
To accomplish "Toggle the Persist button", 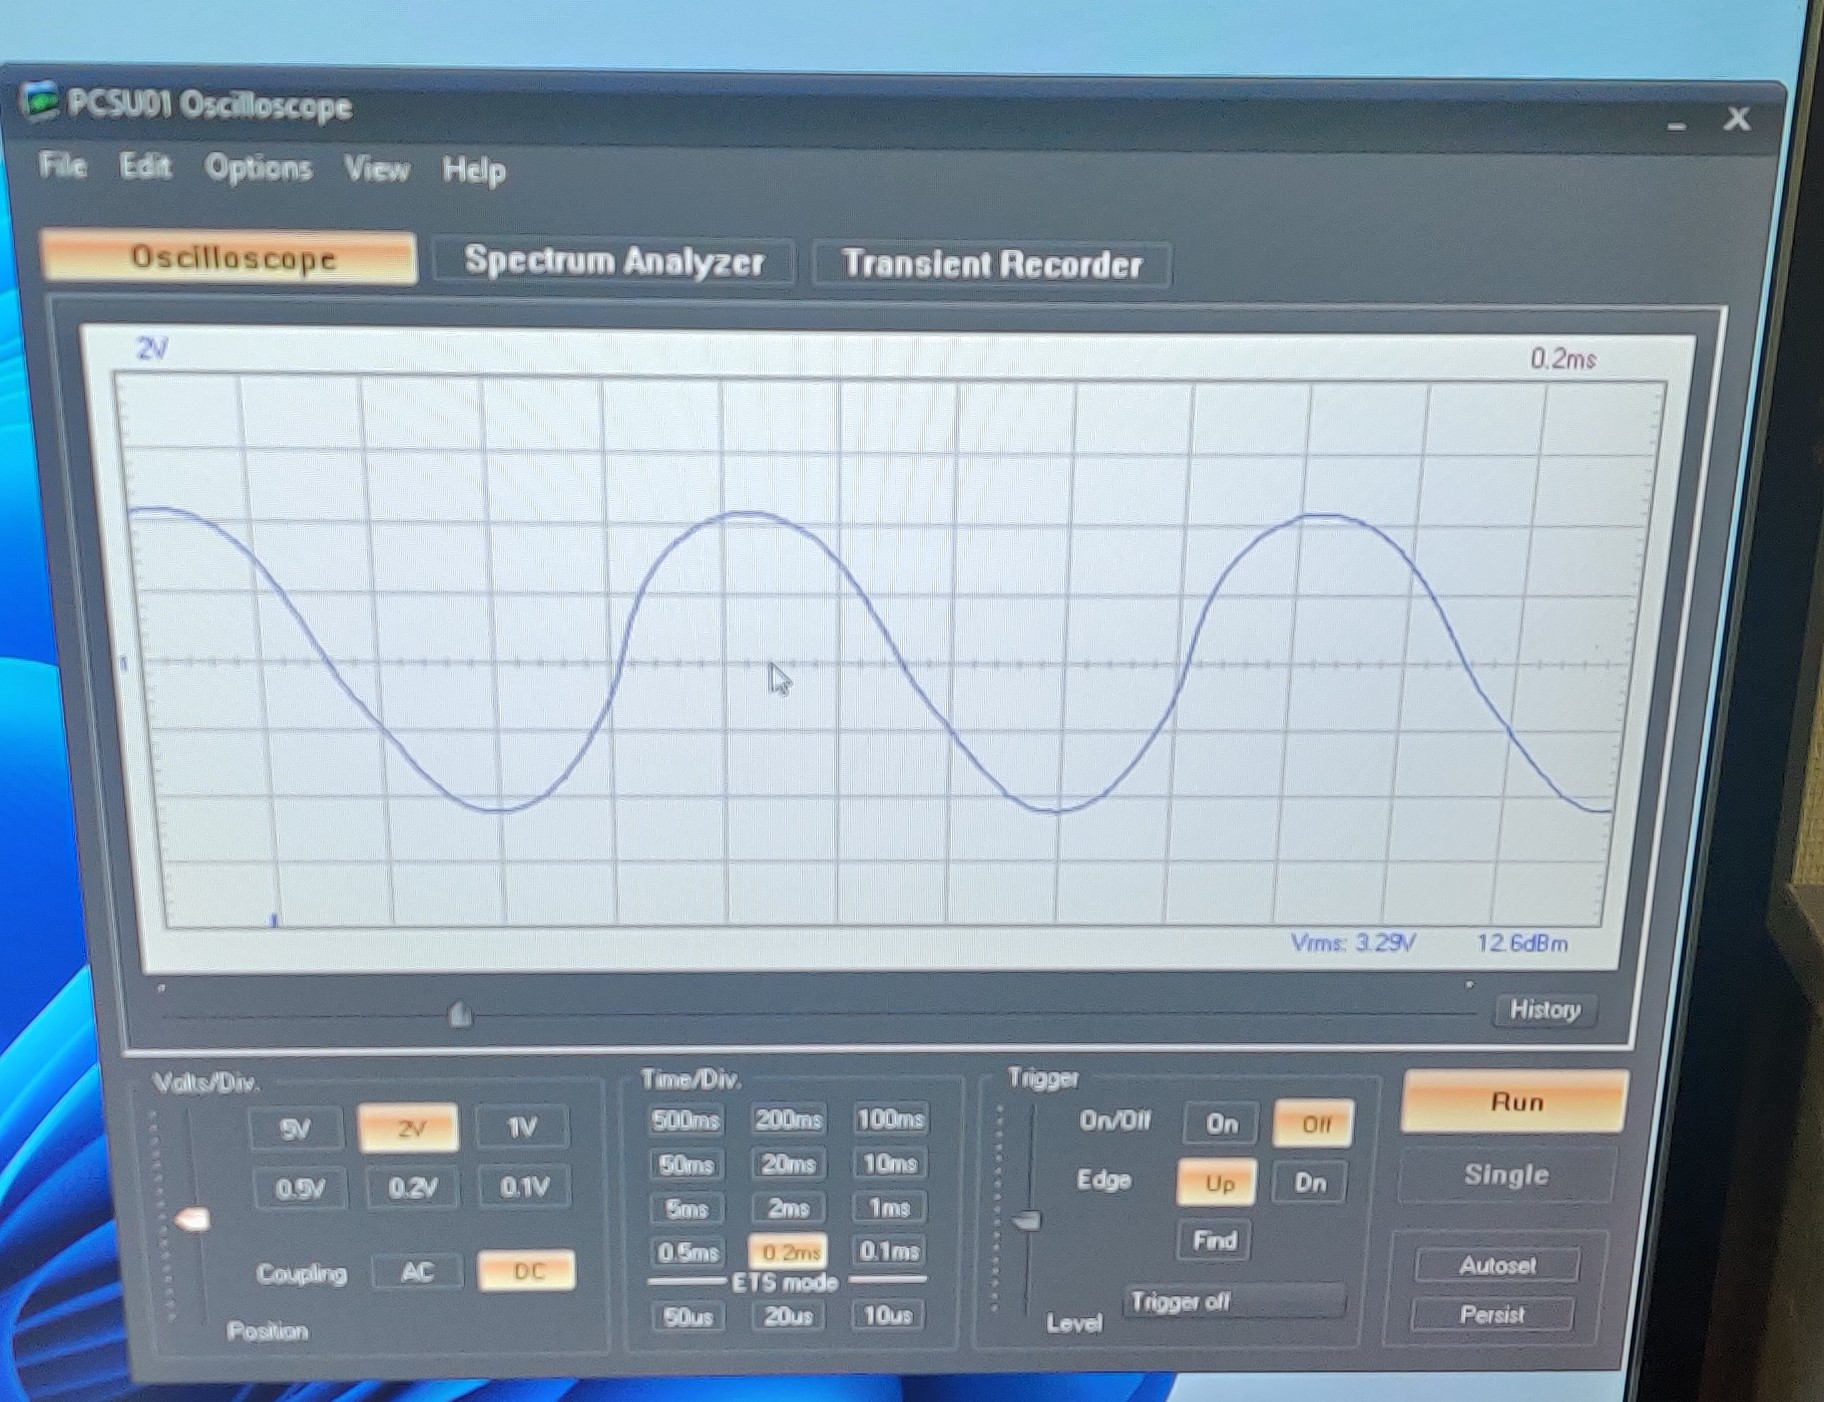I will pos(1492,1314).
